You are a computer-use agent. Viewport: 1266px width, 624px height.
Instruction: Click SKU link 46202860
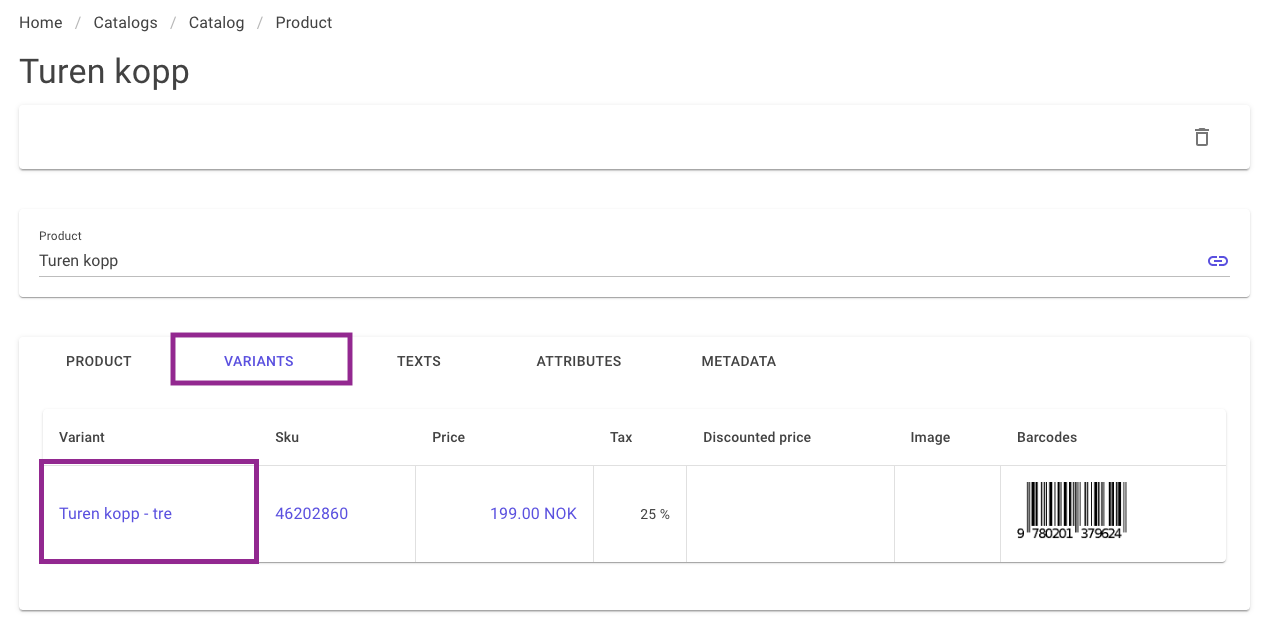(x=312, y=514)
